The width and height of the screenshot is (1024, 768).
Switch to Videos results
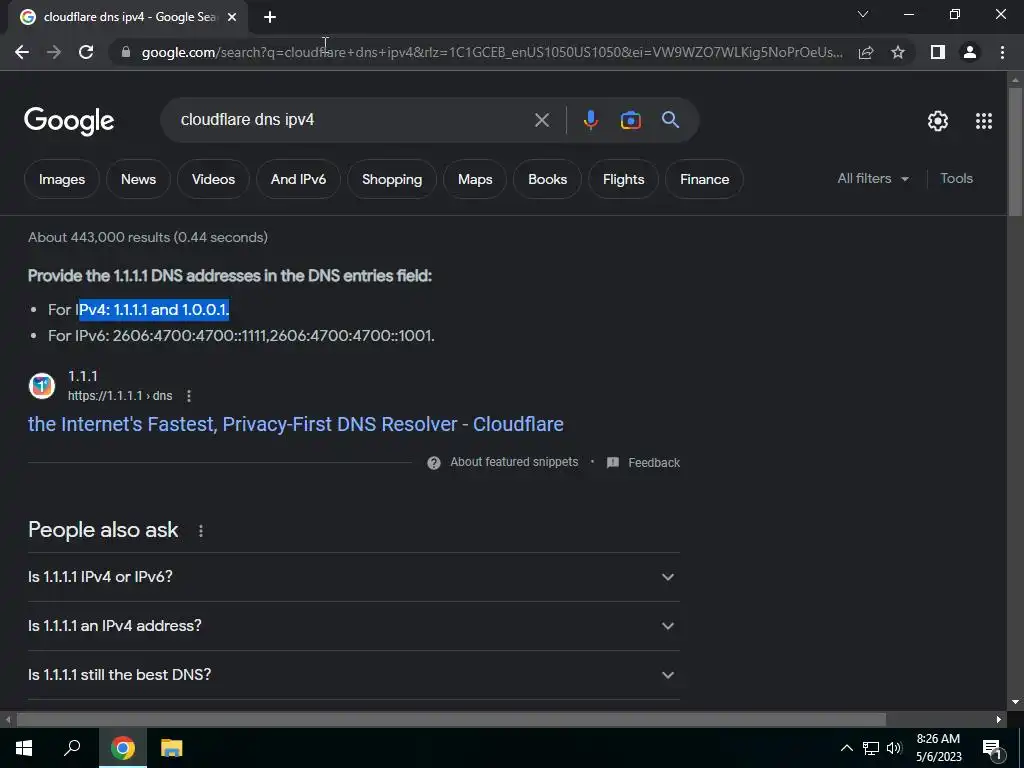[x=214, y=179]
